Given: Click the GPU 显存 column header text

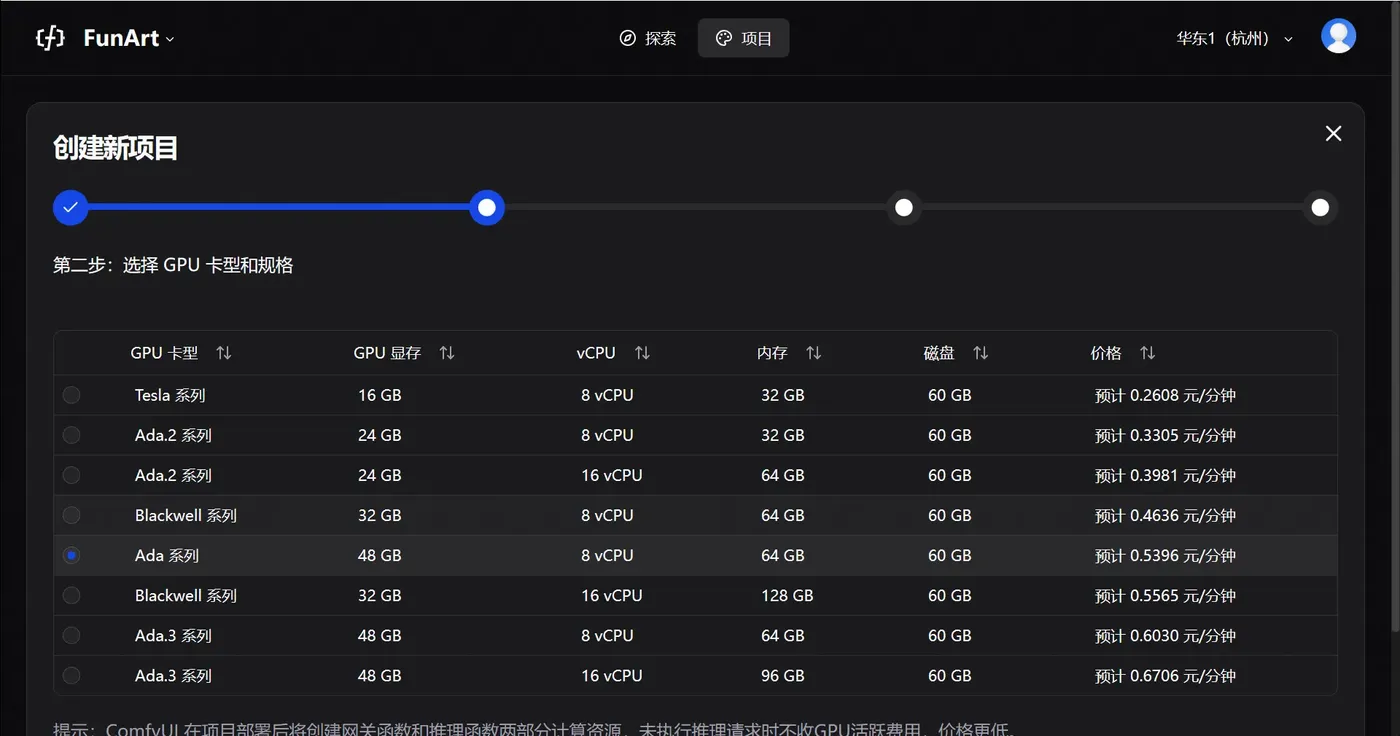Looking at the screenshot, I should click(387, 353).
